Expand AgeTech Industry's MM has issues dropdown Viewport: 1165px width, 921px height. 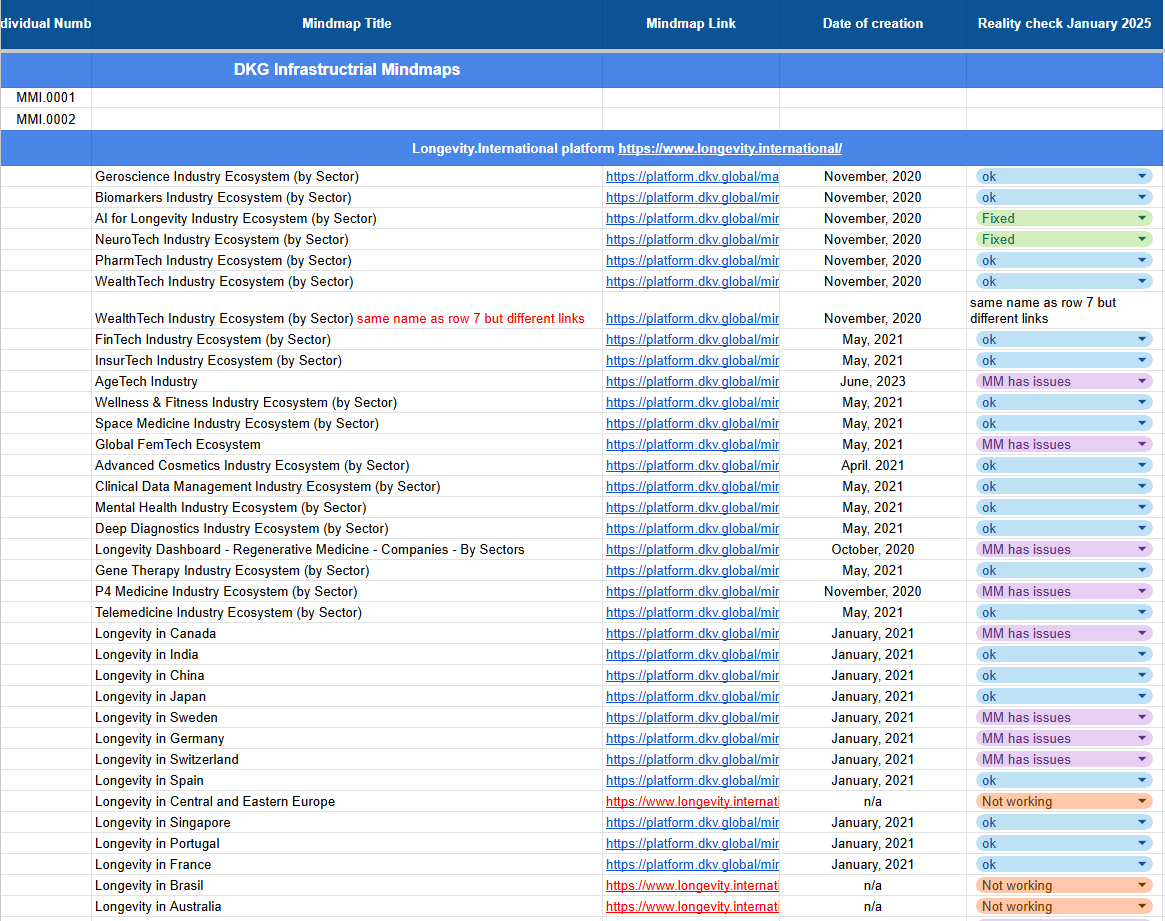pyautogui.click(x=1141, y=382)
